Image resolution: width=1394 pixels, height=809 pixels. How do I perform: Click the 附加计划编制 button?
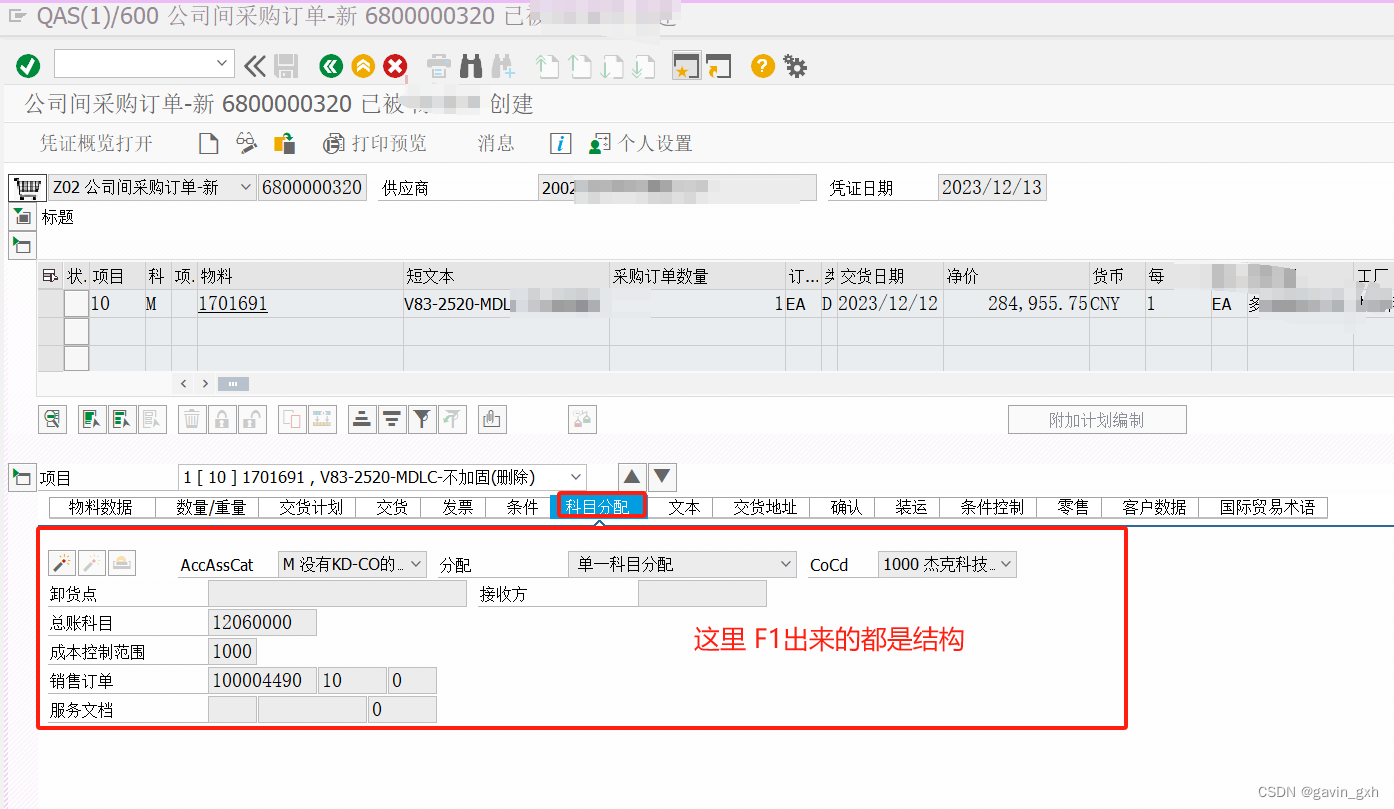point(1096,419)
